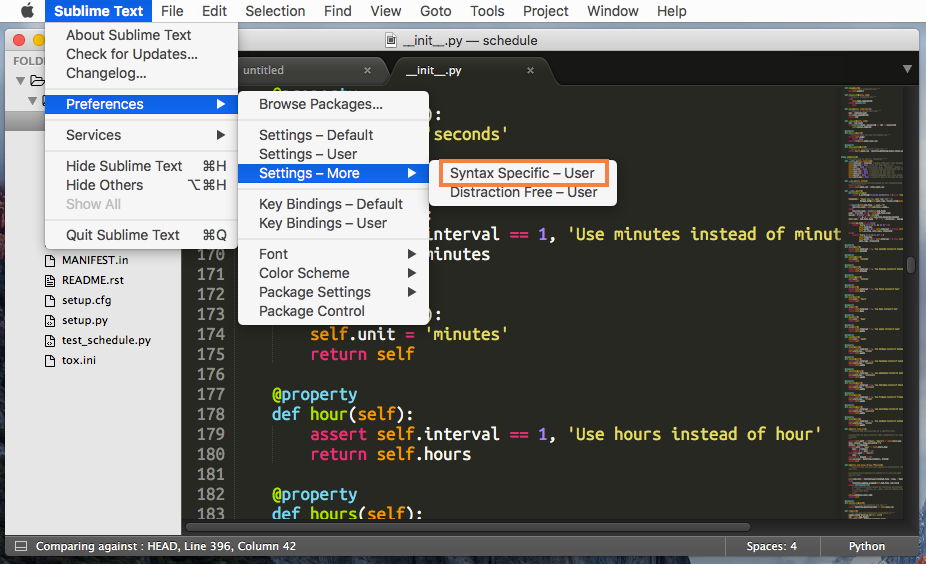926x564 pixels.
Task: Expand the Font submenu
Action: (x=333, y=254)
